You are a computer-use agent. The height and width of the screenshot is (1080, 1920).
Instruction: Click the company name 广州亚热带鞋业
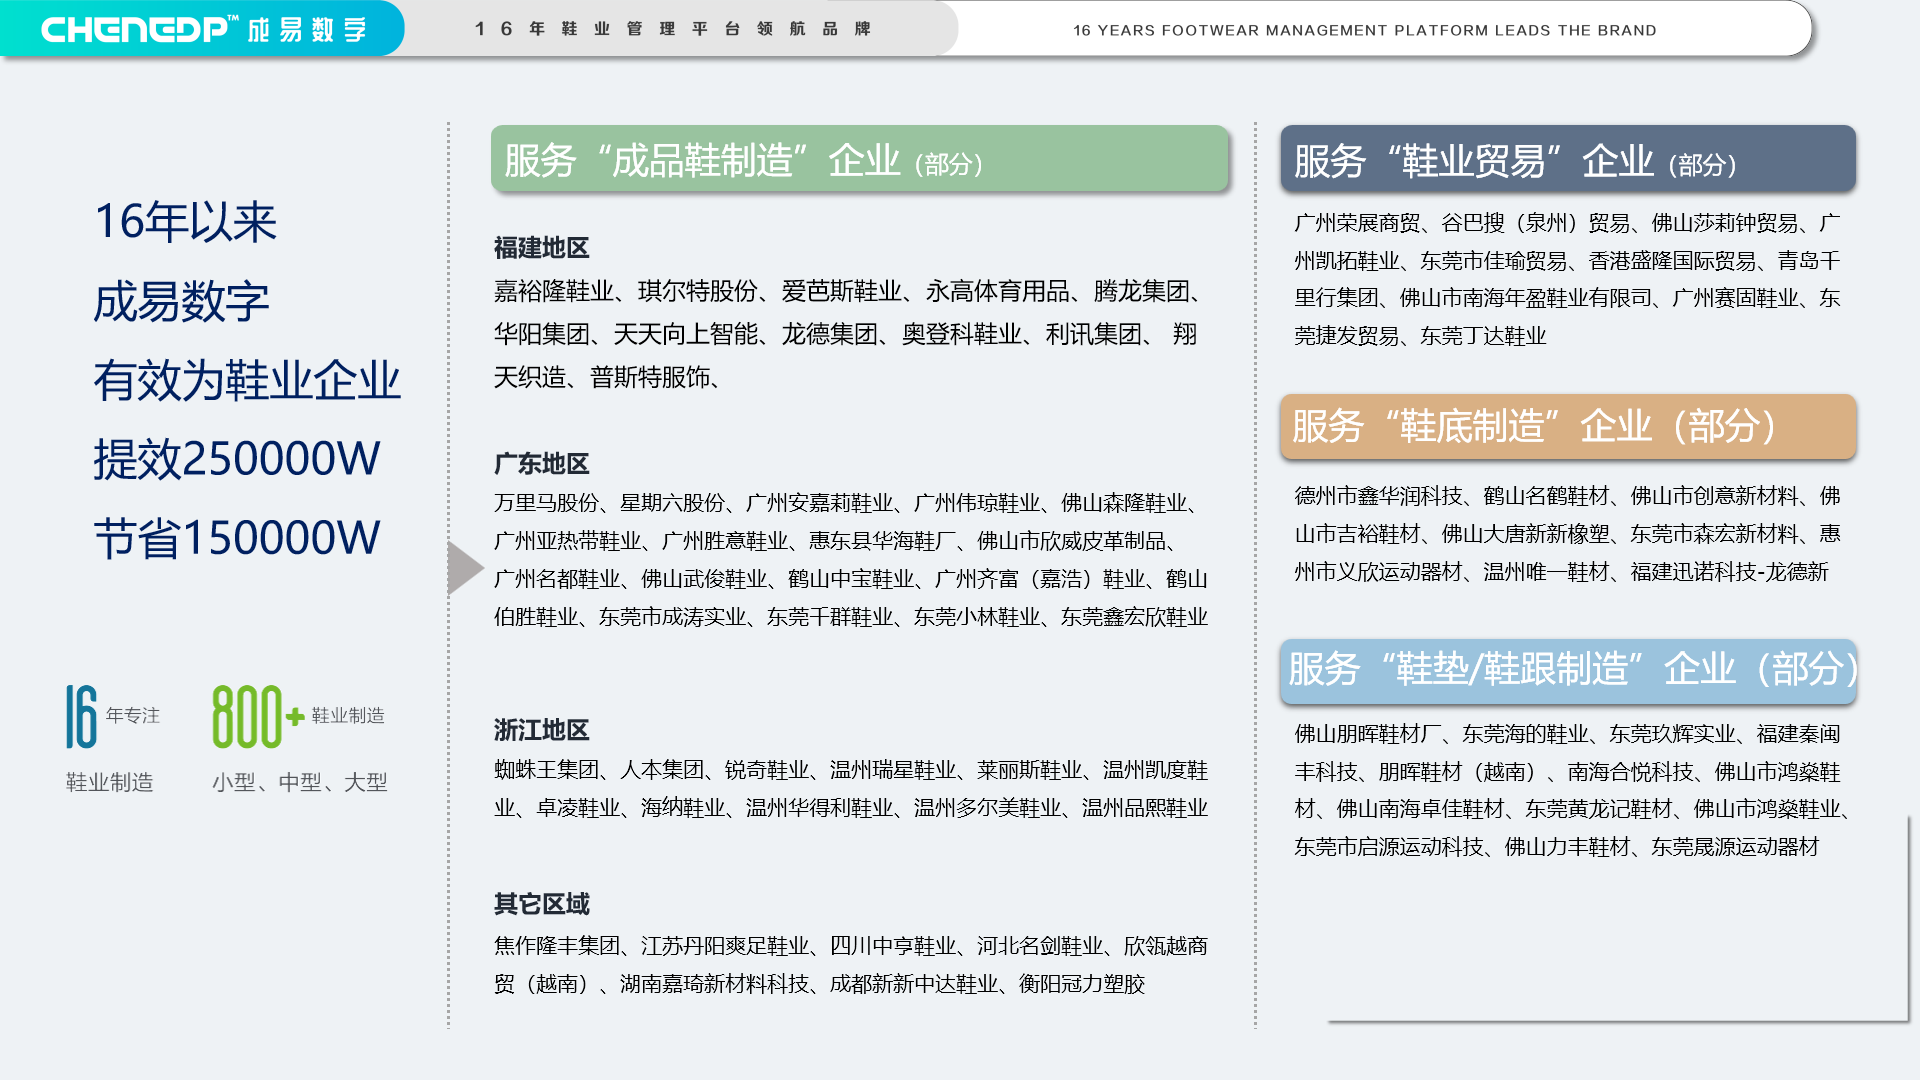click(567, 541)
